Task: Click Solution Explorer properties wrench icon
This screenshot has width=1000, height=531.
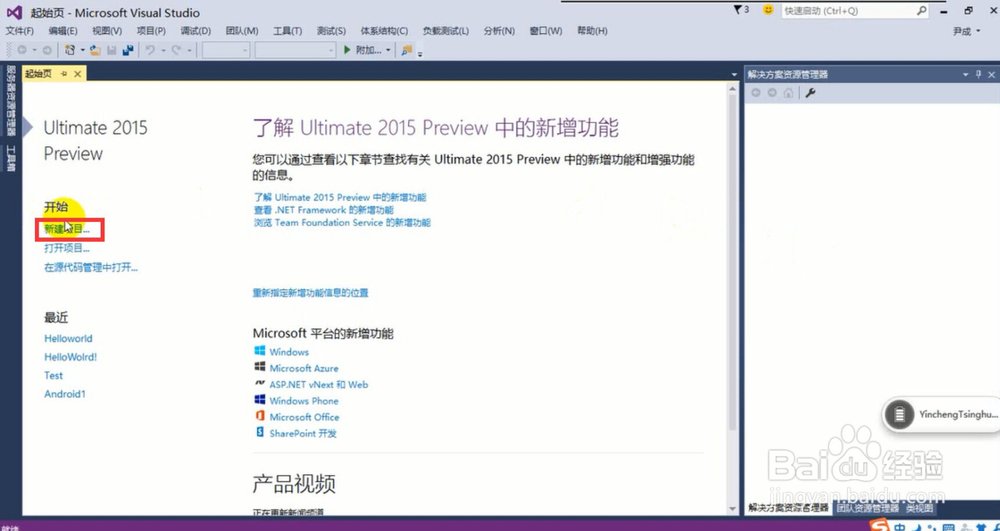Action: tap(811, 93)
